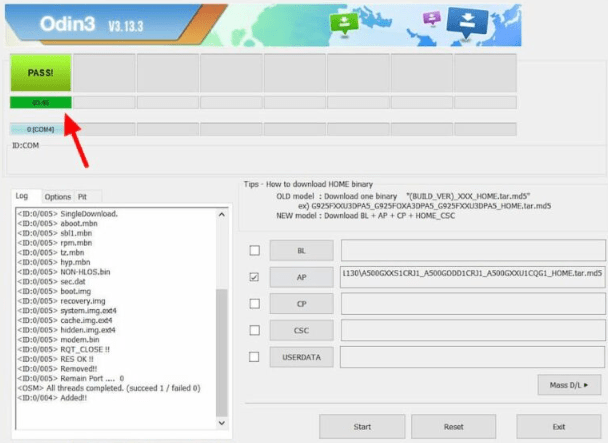Switch to the Options tab
The height and width of the screenshot is (443, 608).
click(57, 197)
